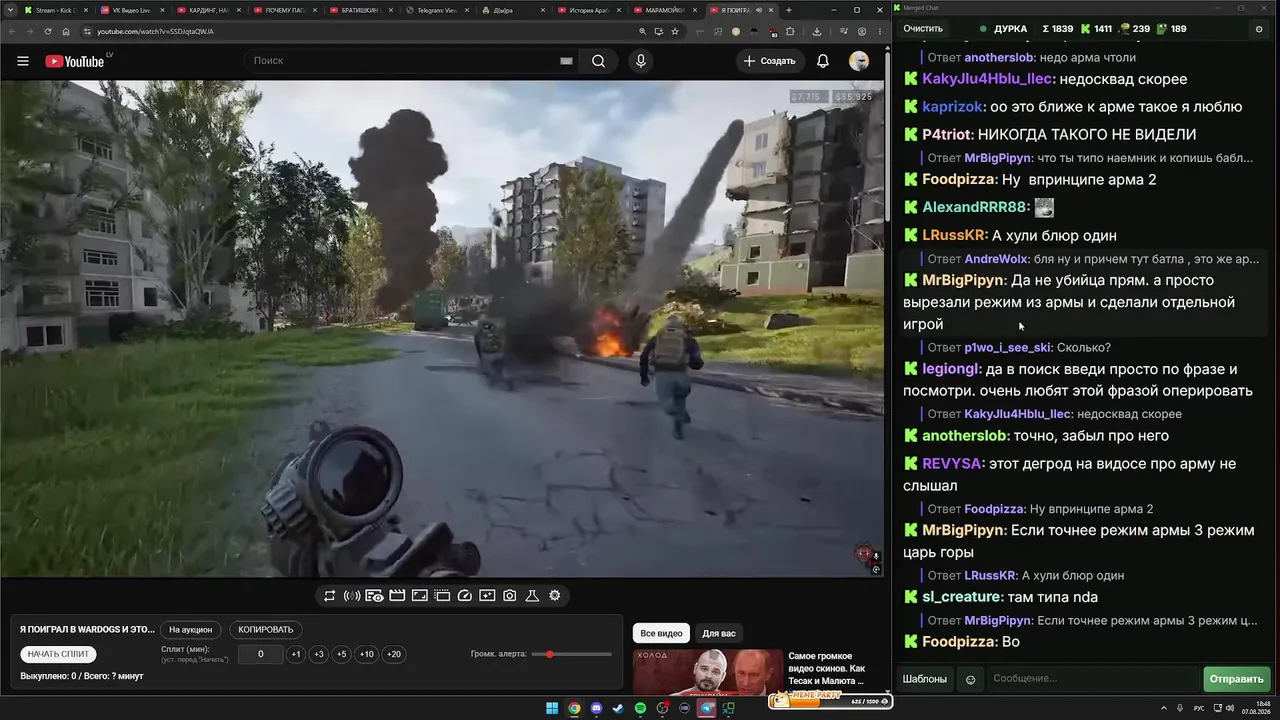
Task: Open the YouTube account avatar menu
Action: click(859, 61)
